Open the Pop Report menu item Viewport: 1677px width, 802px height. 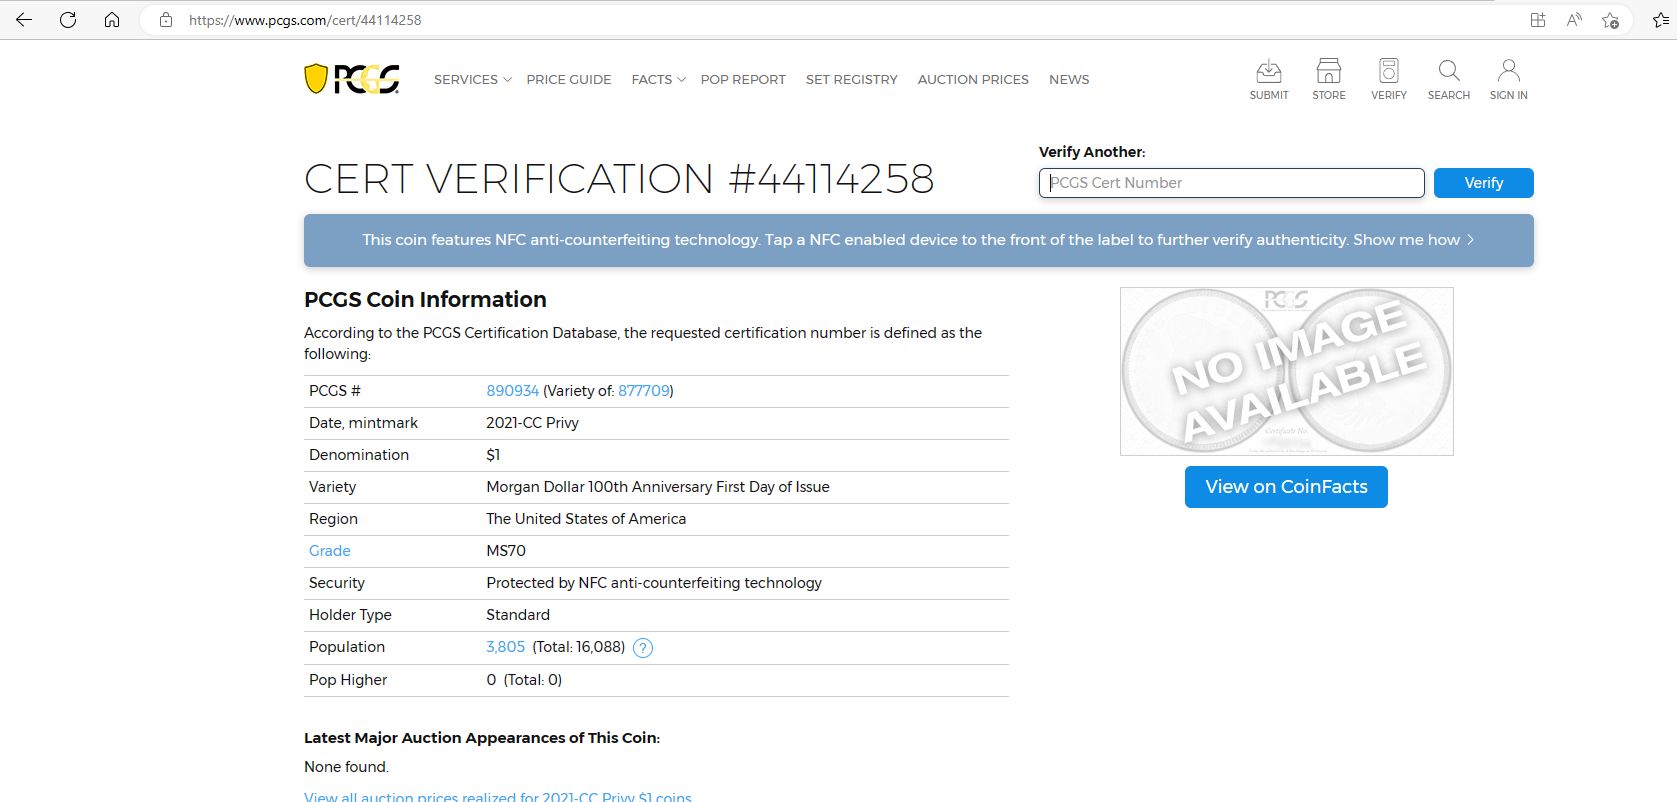click(743, 80)
